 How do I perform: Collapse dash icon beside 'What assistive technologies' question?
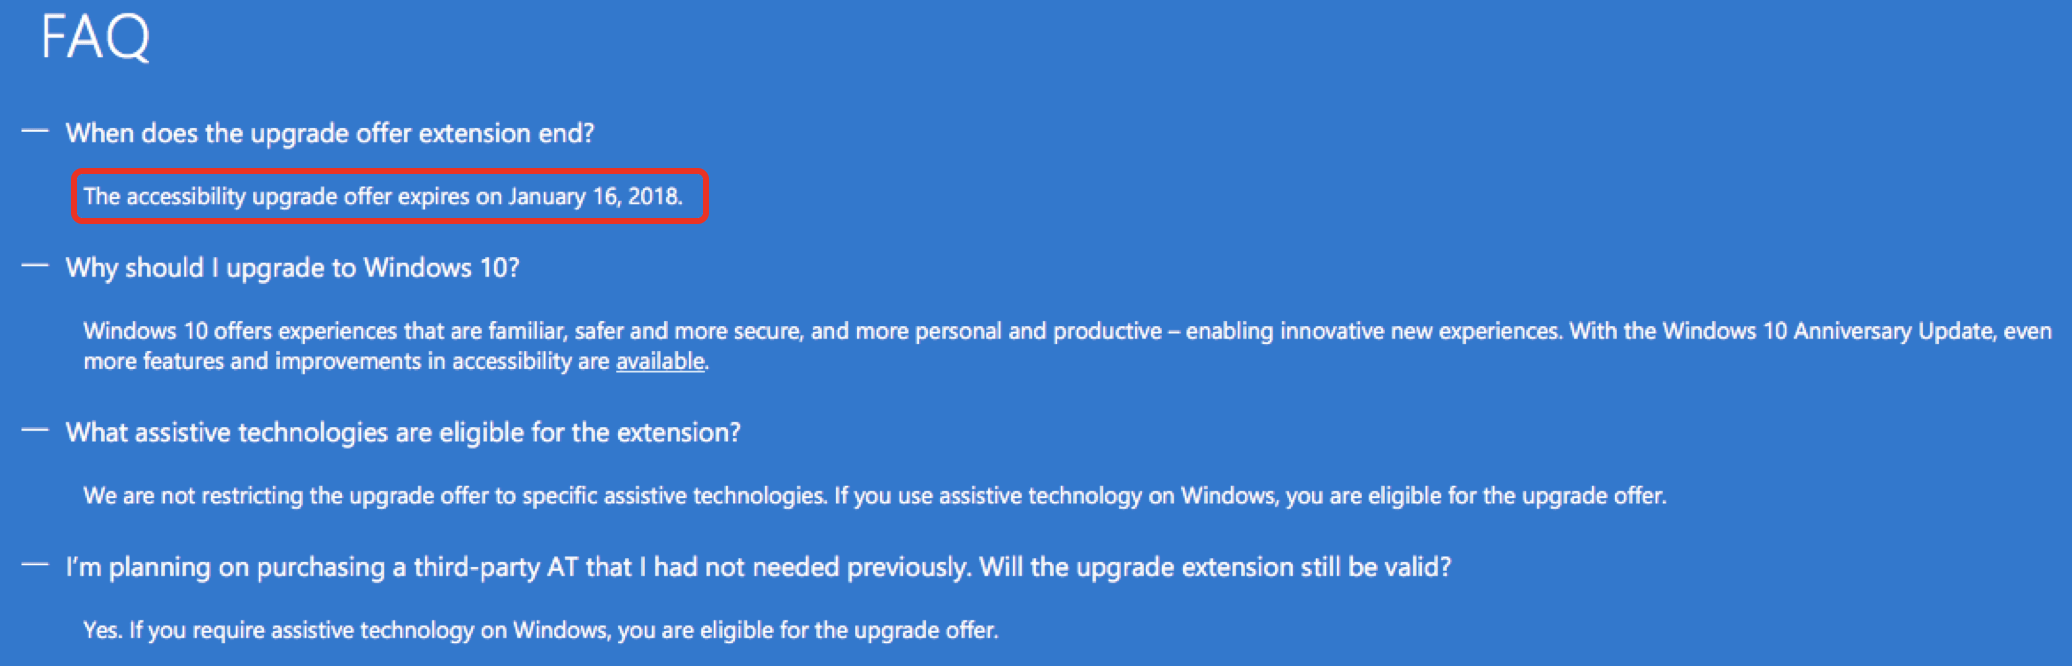click(x=35, y=431)
